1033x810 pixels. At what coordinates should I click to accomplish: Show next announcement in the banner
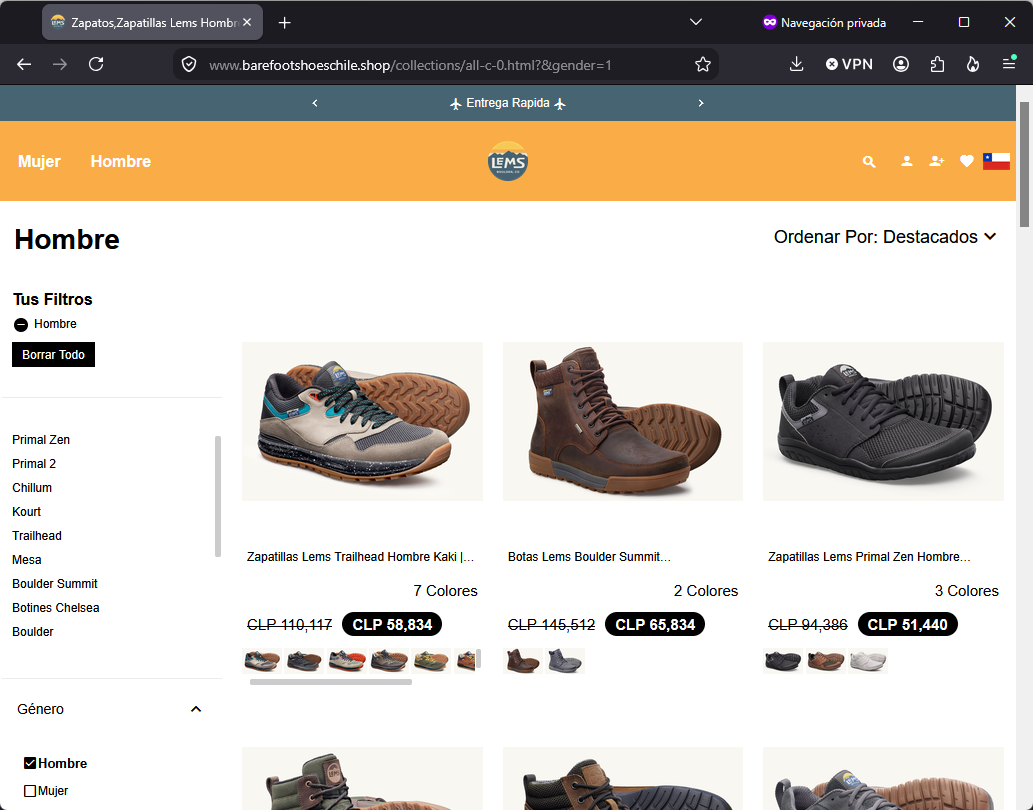pyautogui.click(x=701, y=103)
